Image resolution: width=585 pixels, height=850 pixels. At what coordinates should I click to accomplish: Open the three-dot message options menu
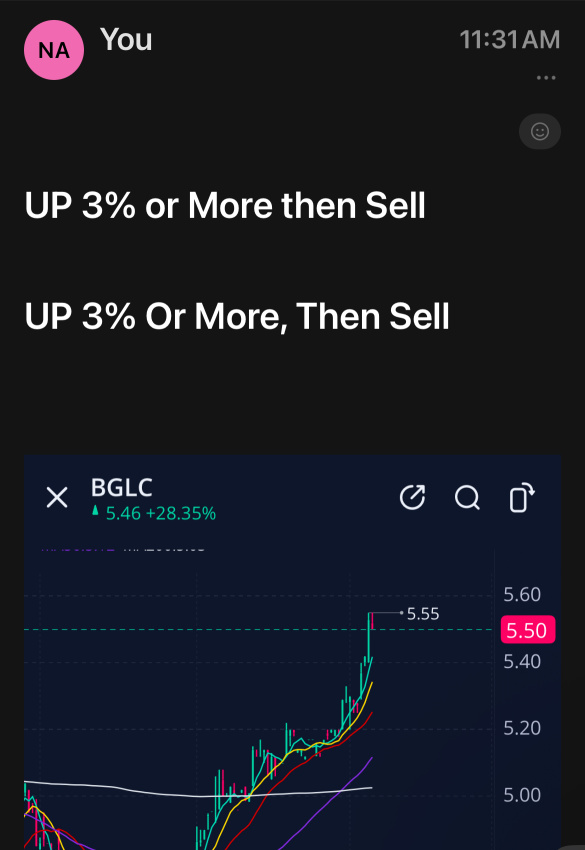545,78
